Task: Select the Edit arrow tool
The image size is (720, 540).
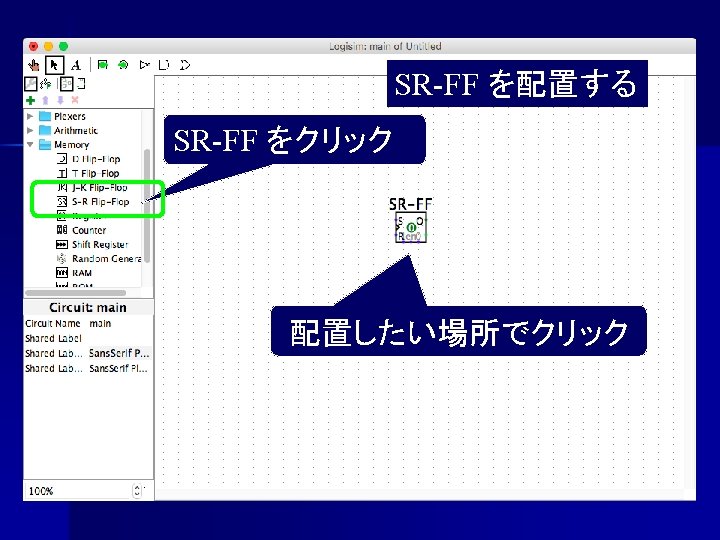Action: click(x=55, y=65)
